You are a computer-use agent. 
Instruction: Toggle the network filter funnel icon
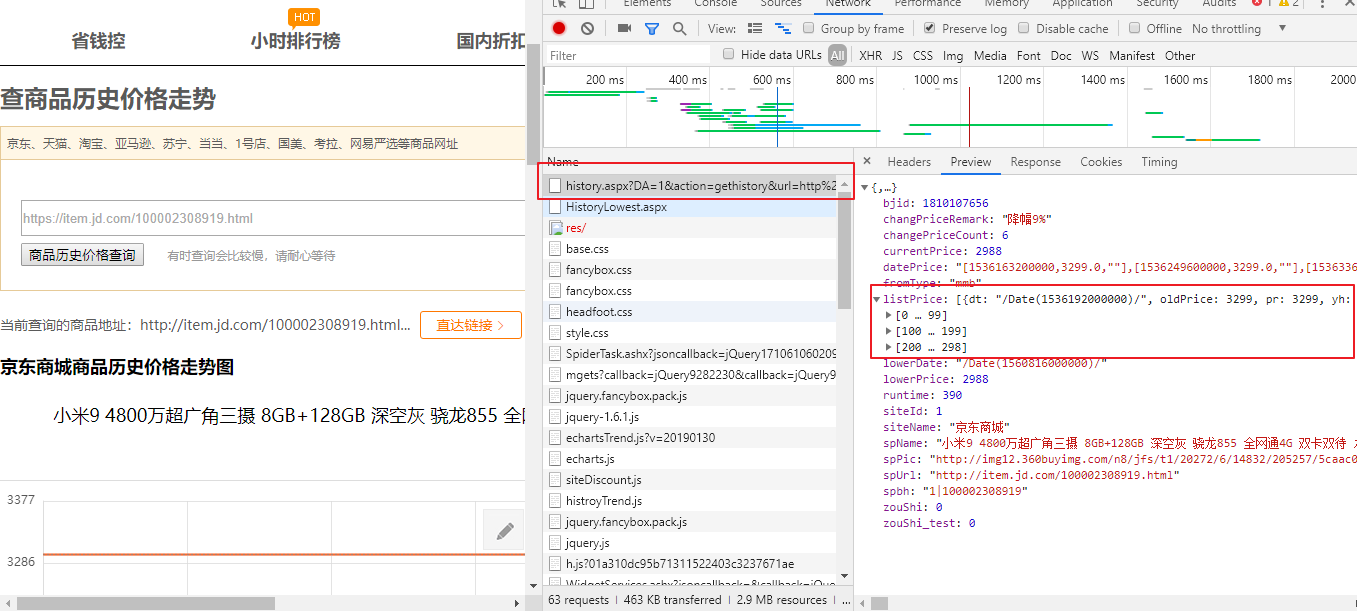652,29
